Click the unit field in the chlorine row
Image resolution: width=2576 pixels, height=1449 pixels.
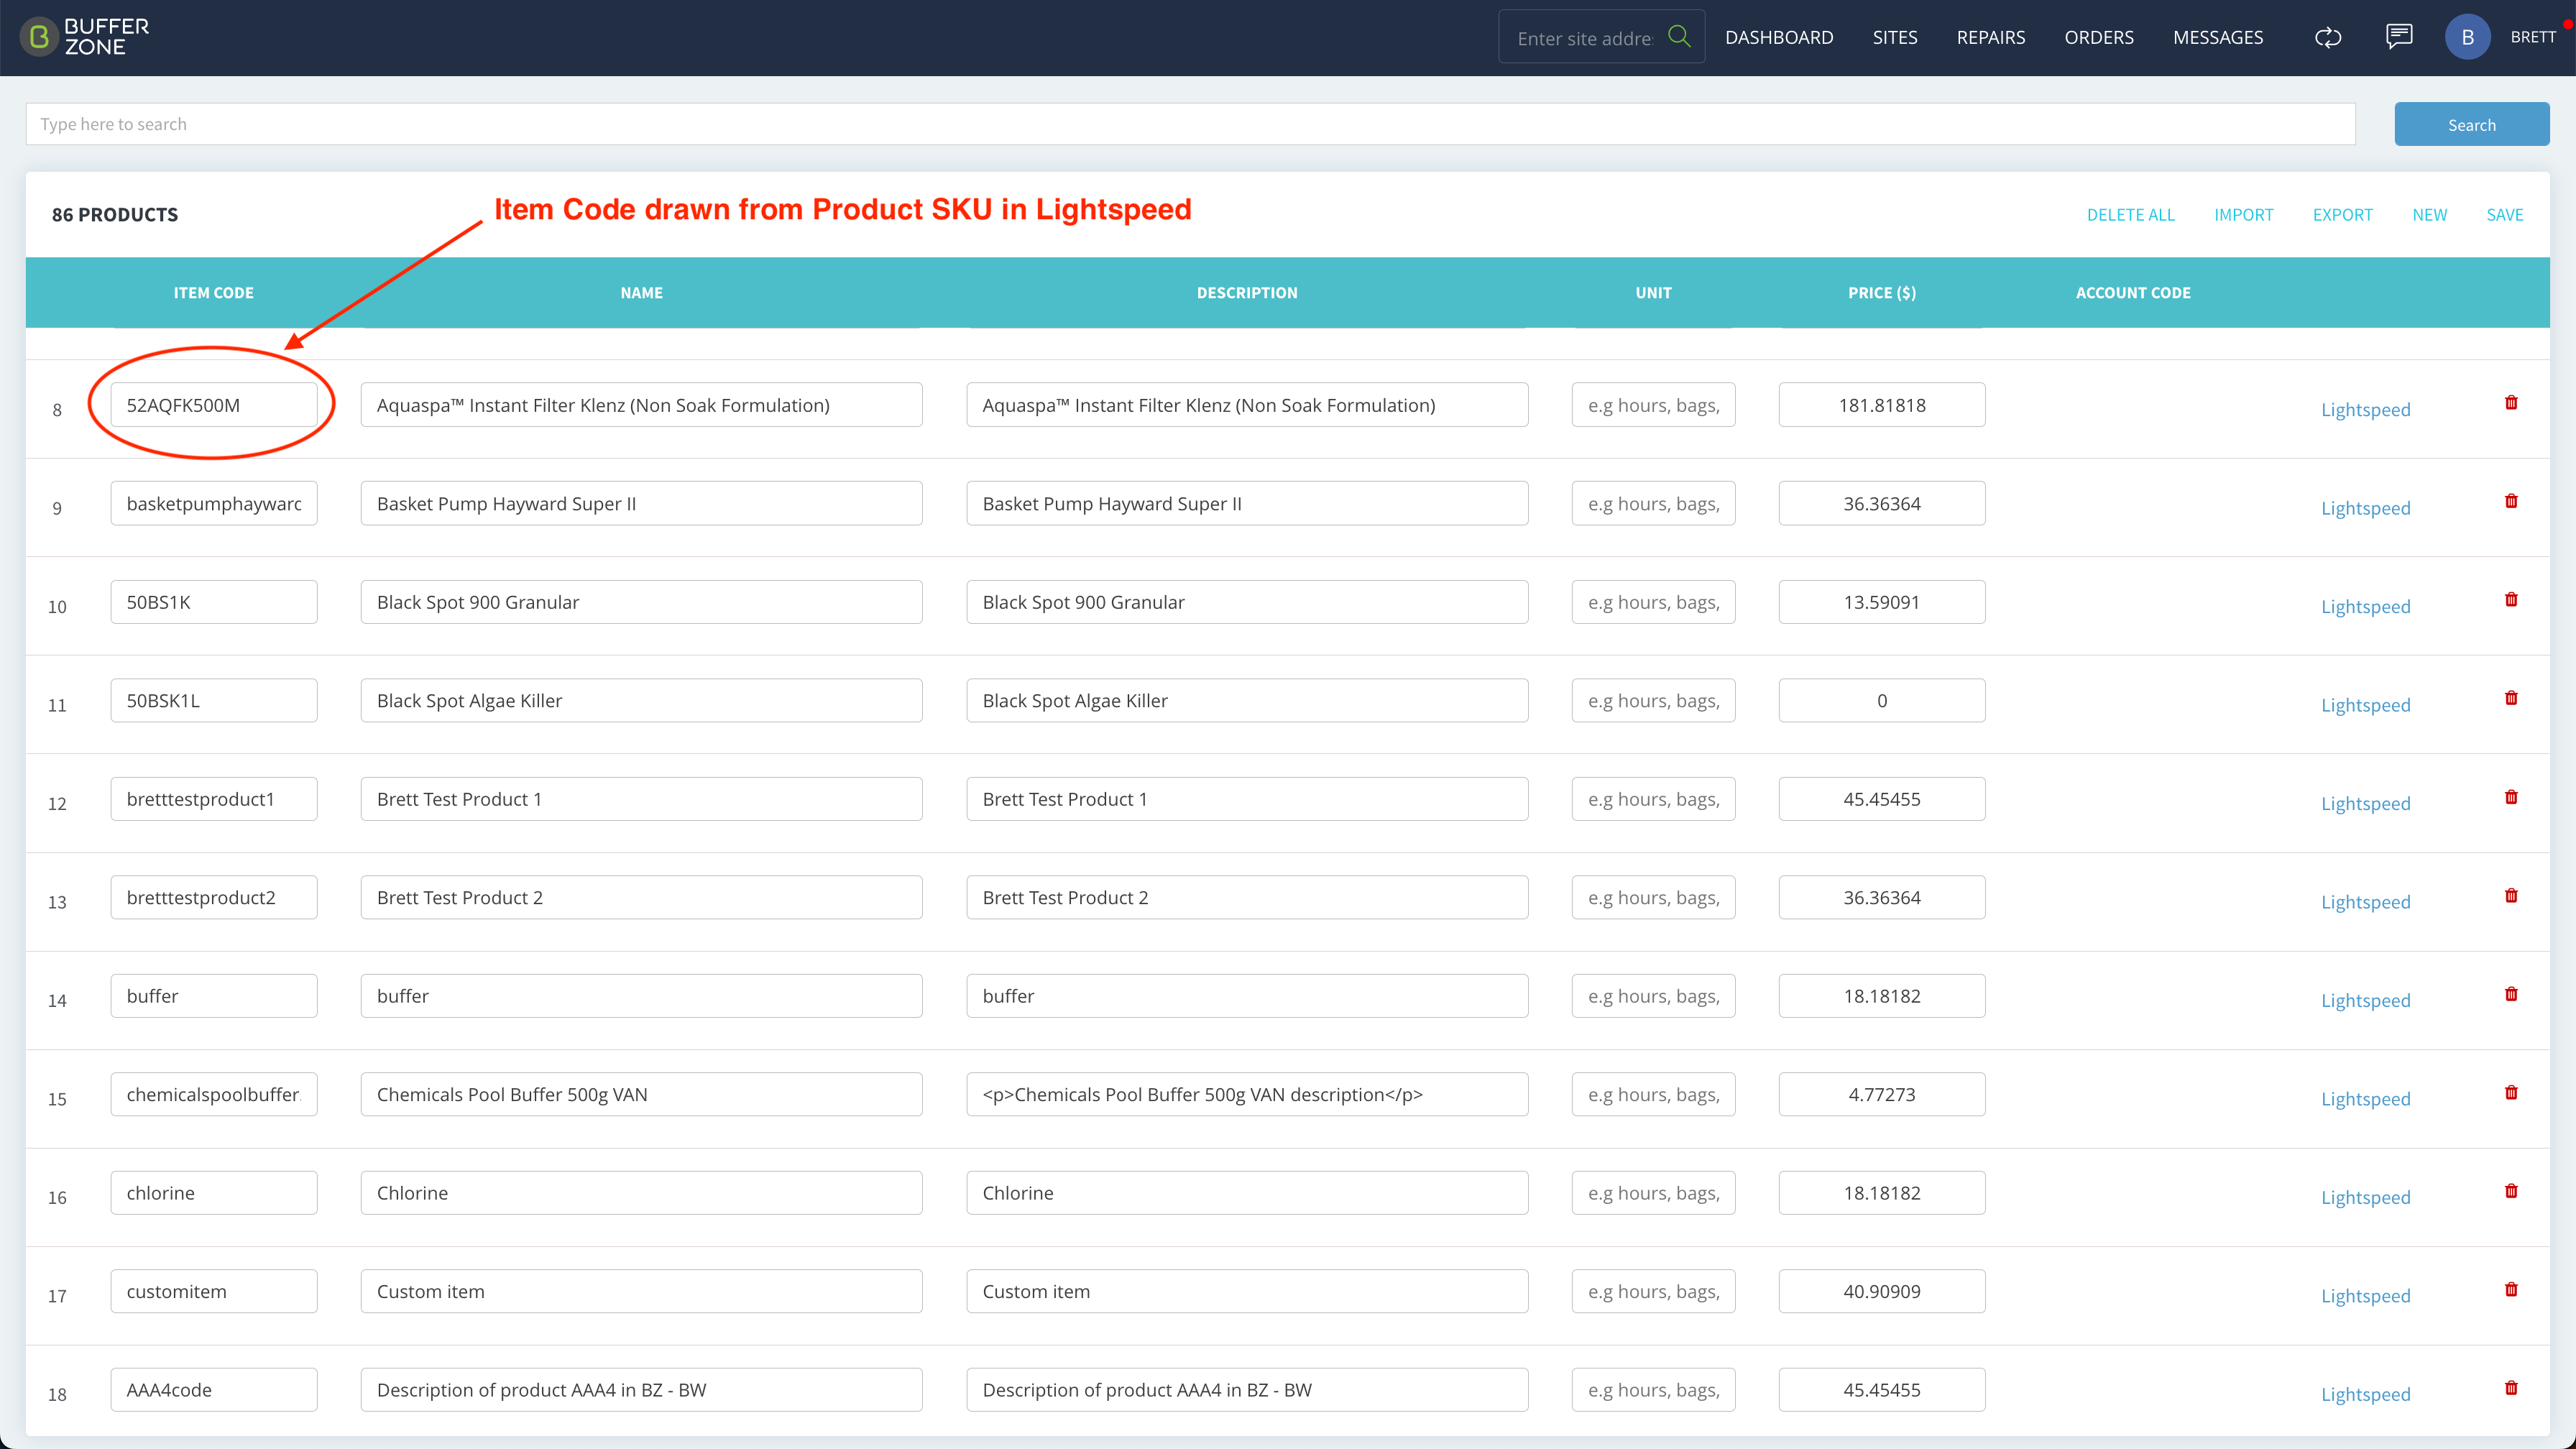(x=1653, y=1193)
